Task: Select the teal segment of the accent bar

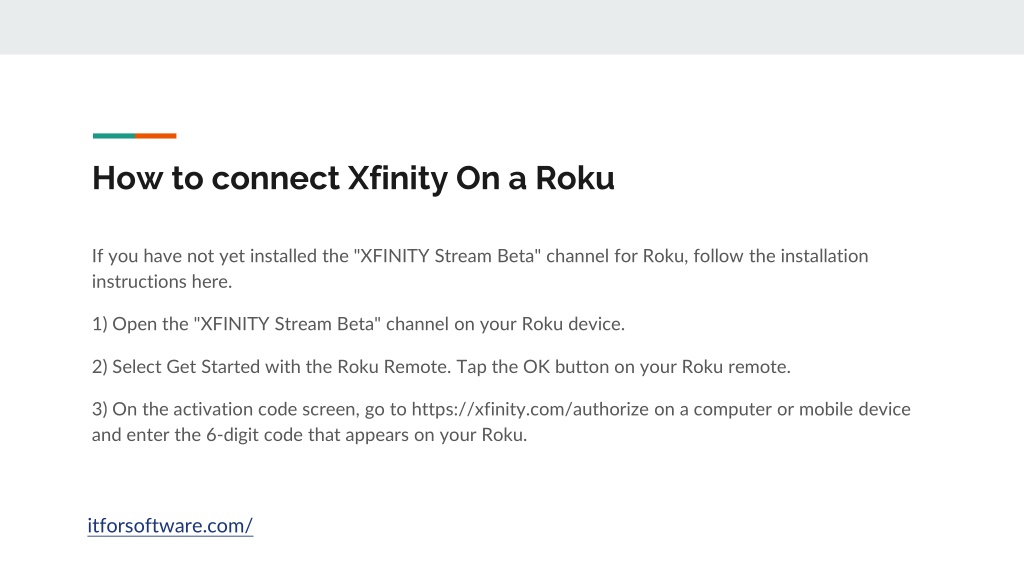Action: coord(114,136)
